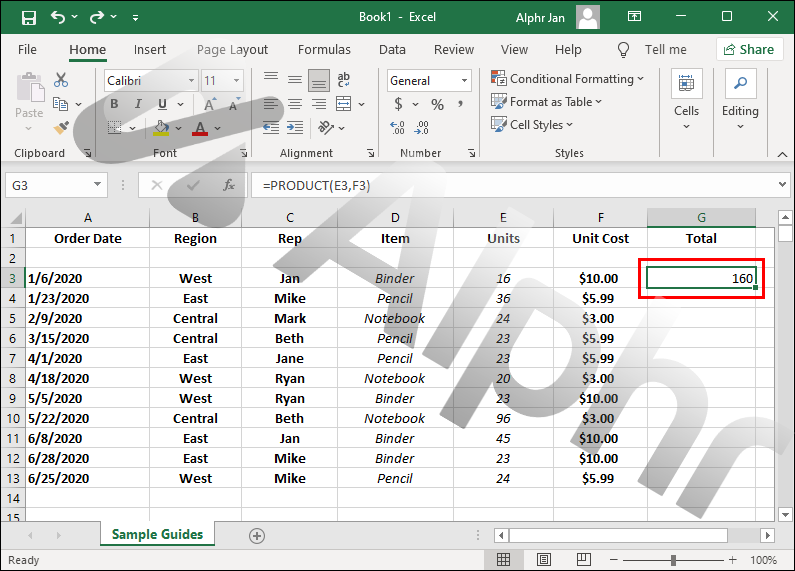Open the Formulas ribbon tab

point(324,50)
